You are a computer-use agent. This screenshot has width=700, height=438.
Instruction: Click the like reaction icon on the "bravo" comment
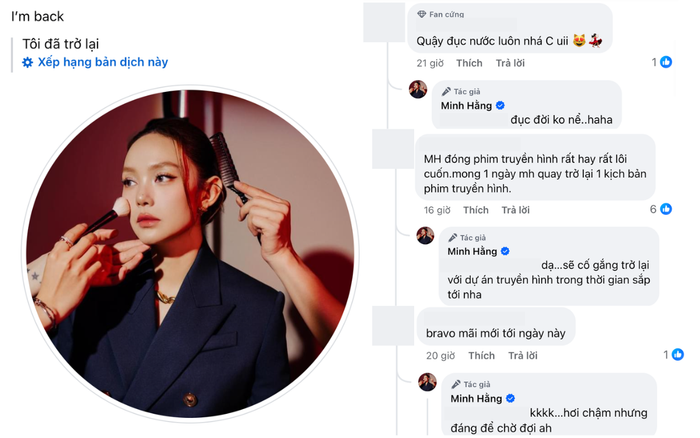[x=678, y=355]
